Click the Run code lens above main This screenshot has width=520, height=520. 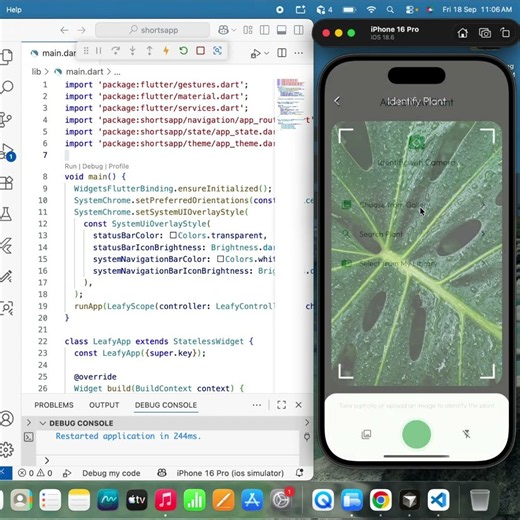click(x=70, y=166)
